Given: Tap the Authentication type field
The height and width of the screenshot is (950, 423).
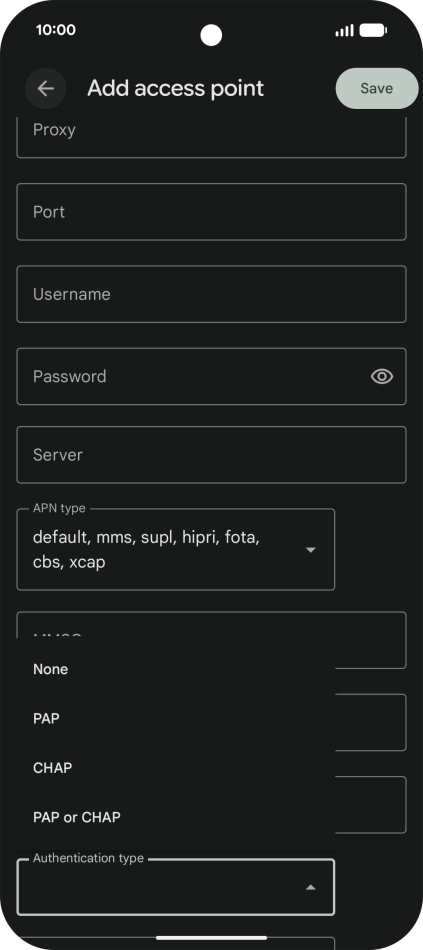Looking at the screenshot, I should 176,887.
